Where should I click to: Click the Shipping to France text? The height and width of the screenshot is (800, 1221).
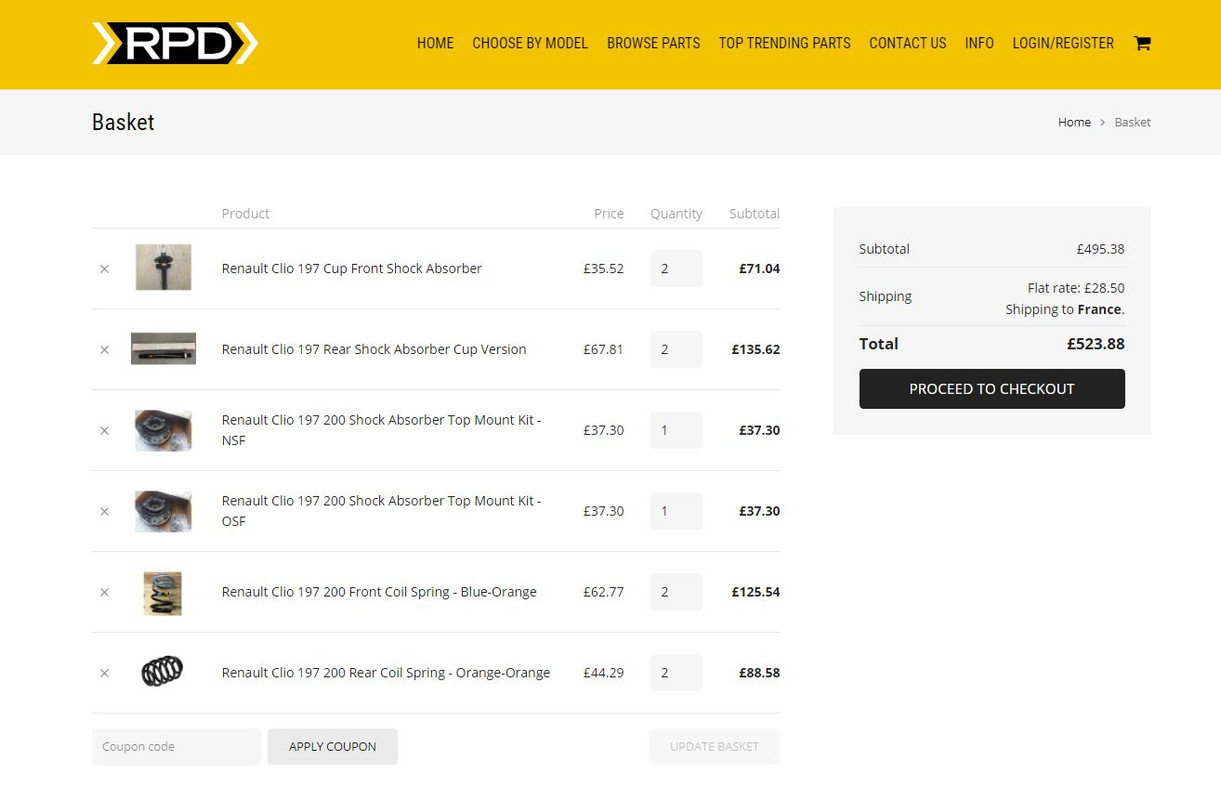[1065, 310]
